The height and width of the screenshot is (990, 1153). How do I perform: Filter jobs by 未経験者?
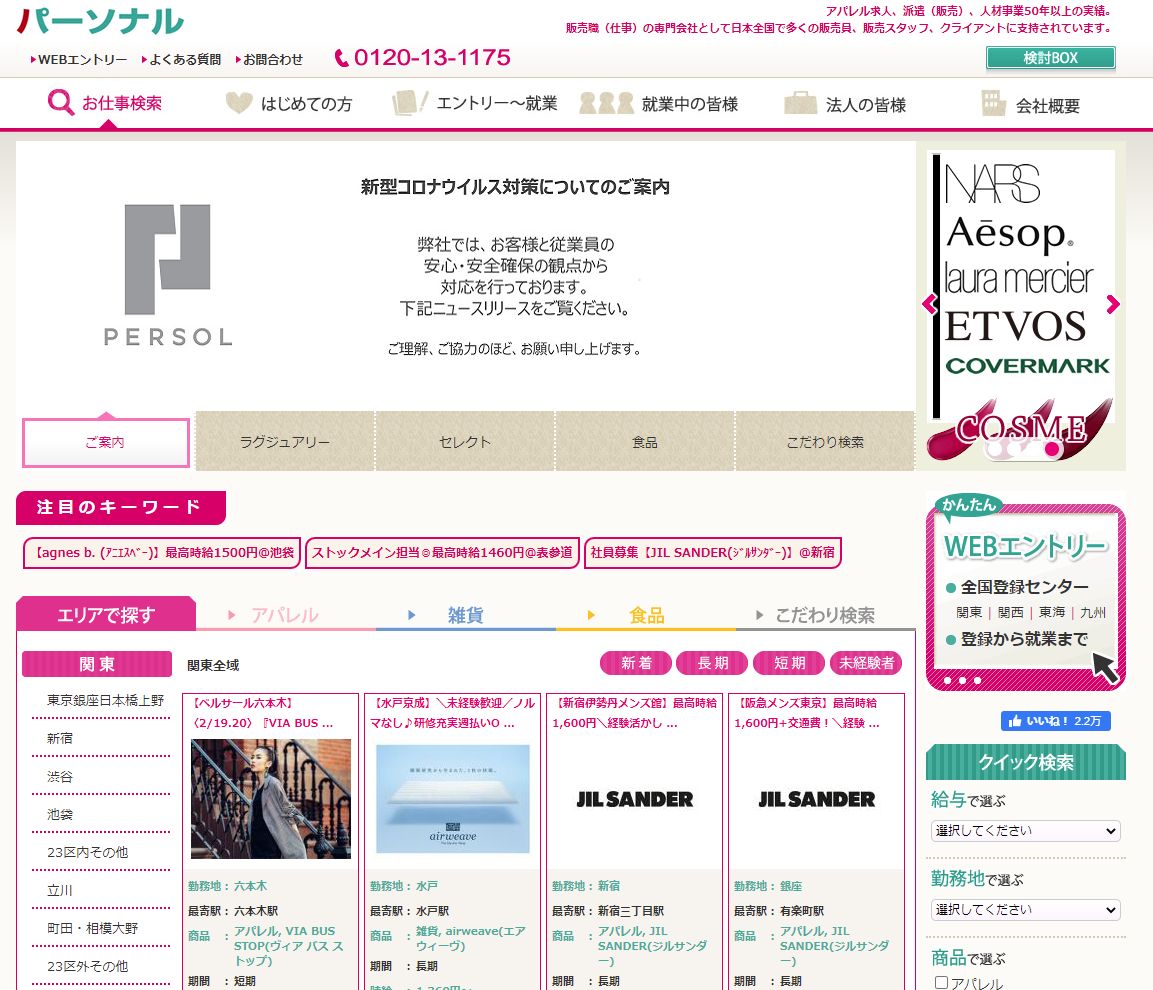(866, 663)
